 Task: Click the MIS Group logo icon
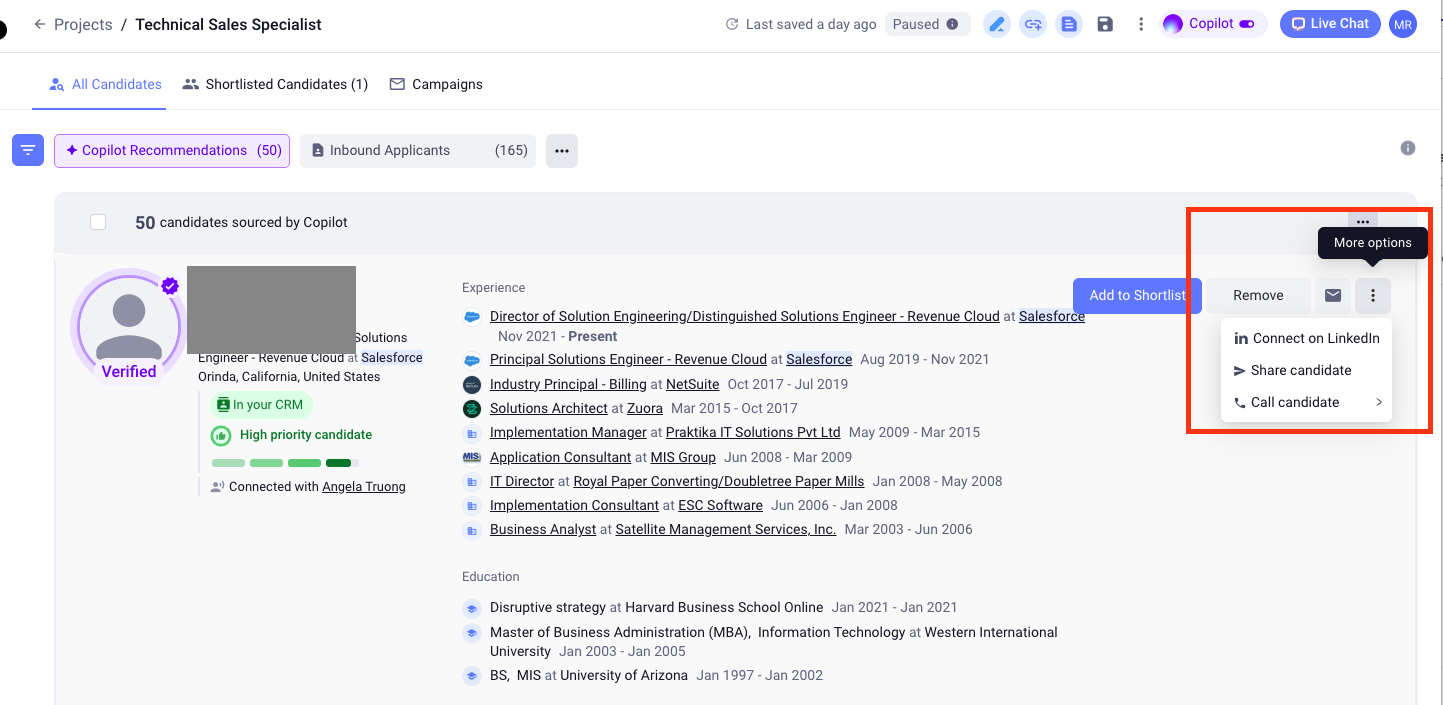click(472, 457)
